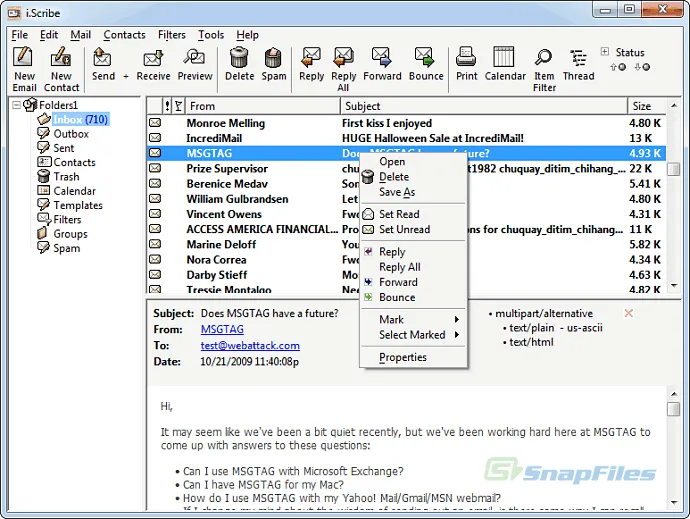
Task: Select the IncrediMail Halloween Sale message
Action: [x=406, y=138]
